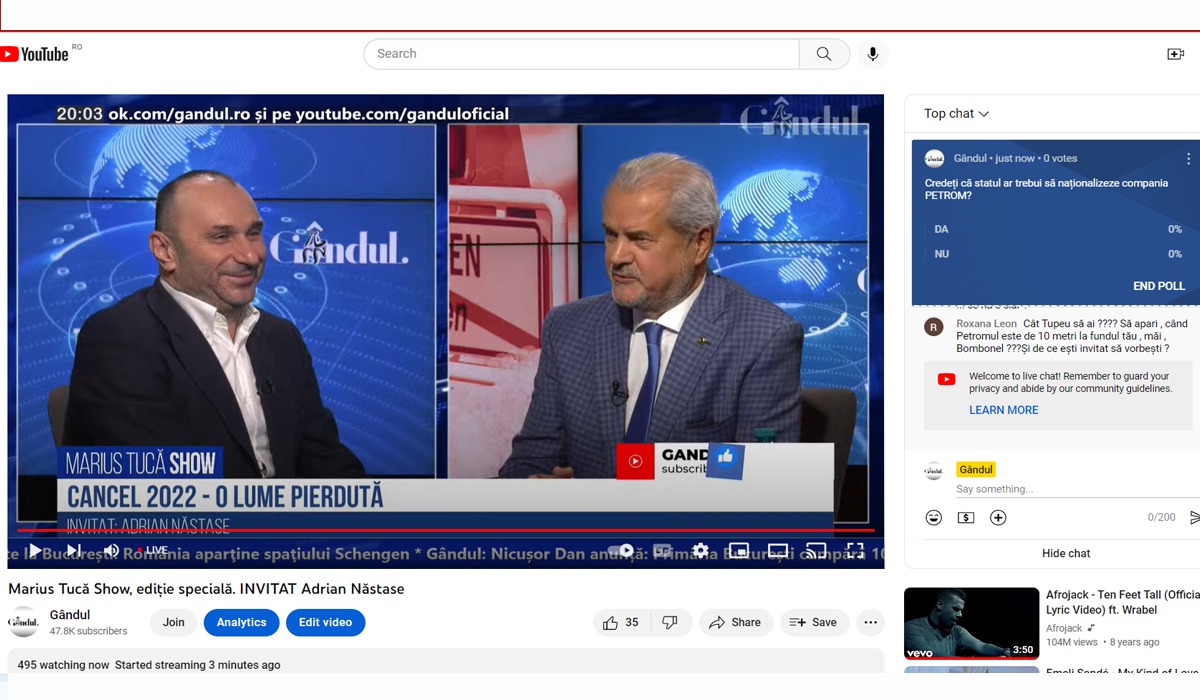1200x700 pixels.
Task: Open the Create video camera icon
Action: click(1175, 54)
